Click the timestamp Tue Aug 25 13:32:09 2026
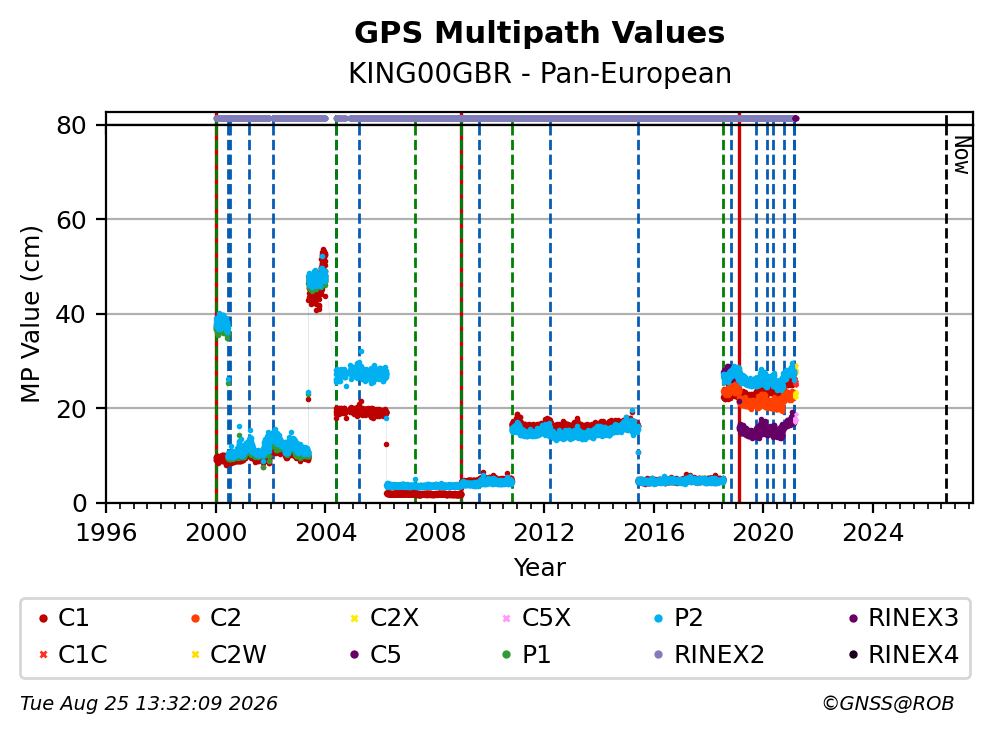Viewport: 992px width, 734px height. pyautogui.click(x=149, y=704)
